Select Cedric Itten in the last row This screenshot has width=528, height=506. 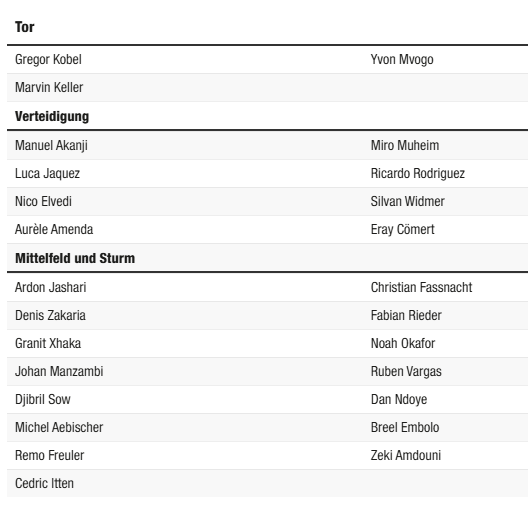tap(44, 483)
